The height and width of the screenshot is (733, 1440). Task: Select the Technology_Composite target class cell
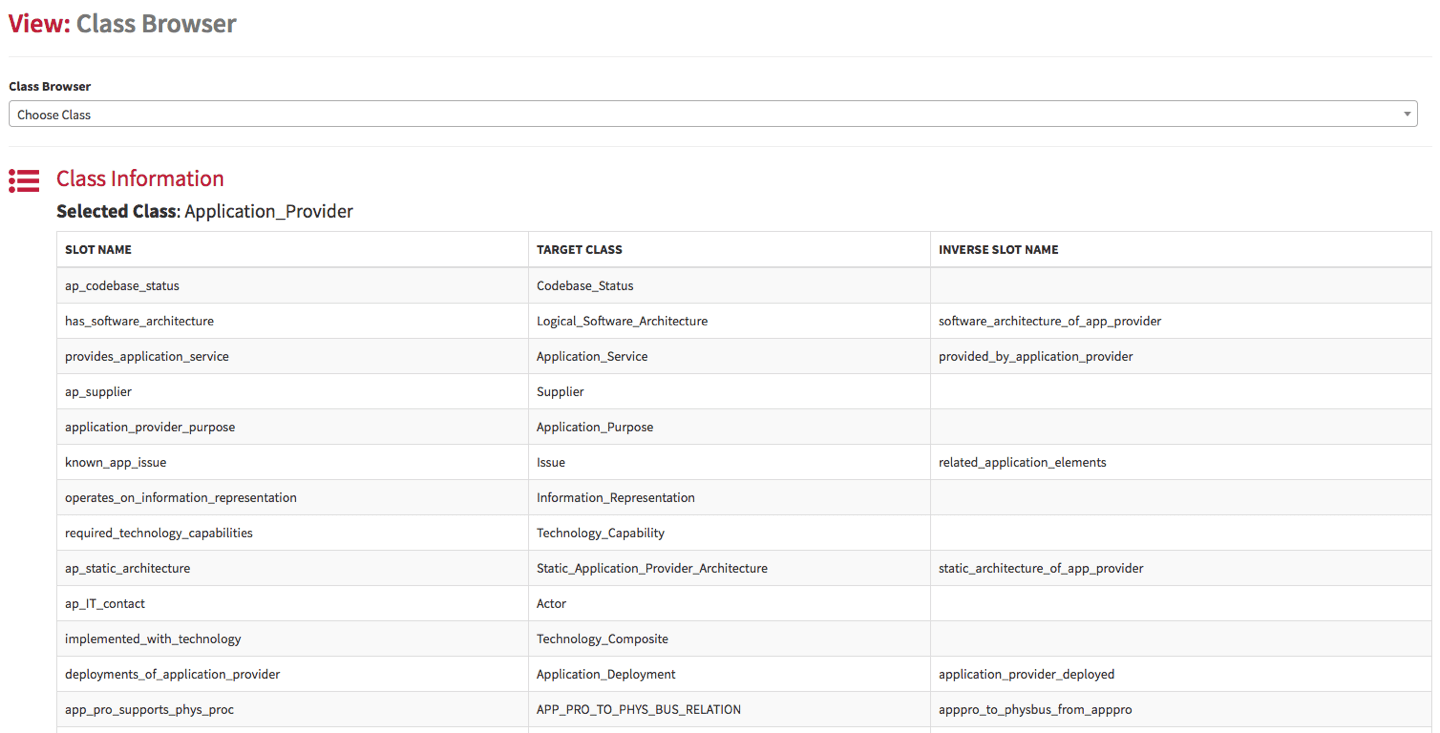pyautogui.click(x=729, y=639)
